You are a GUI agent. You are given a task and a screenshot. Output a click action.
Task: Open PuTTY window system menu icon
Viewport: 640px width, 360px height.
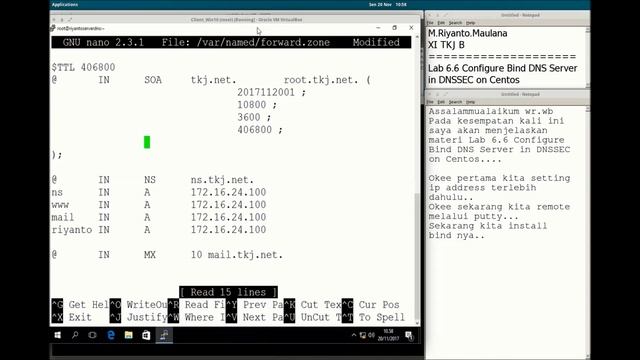click(53, 28)
